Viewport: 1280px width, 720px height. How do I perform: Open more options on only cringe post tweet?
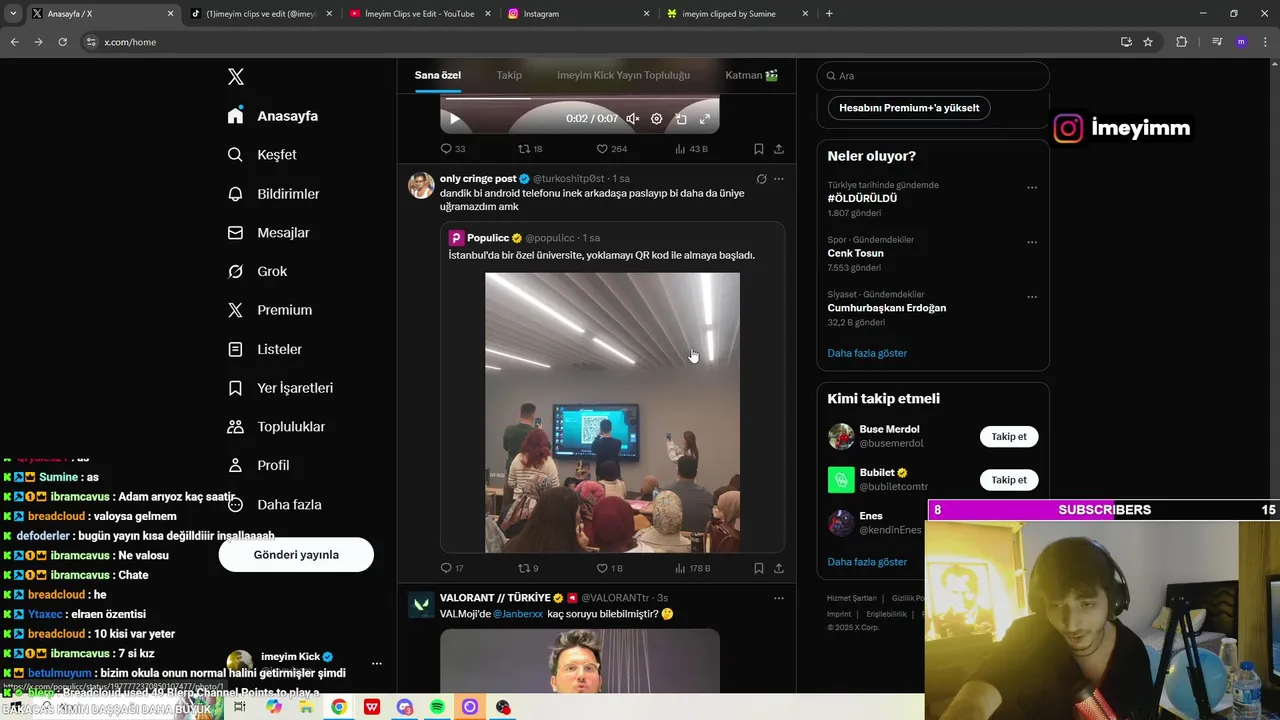tap(779, 179)
